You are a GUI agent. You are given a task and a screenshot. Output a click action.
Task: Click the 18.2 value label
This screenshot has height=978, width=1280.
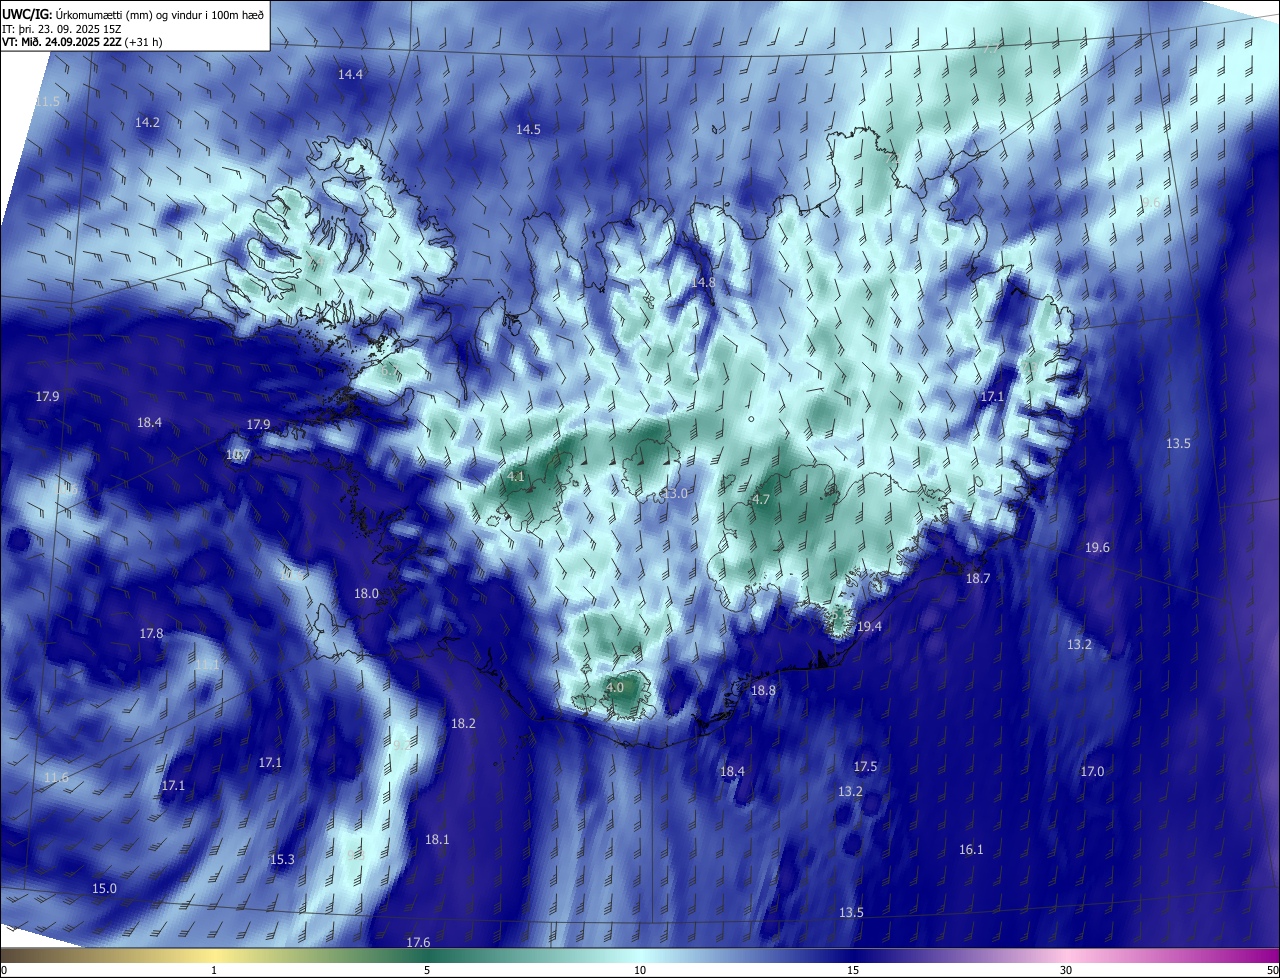click(x=463, y=724)
